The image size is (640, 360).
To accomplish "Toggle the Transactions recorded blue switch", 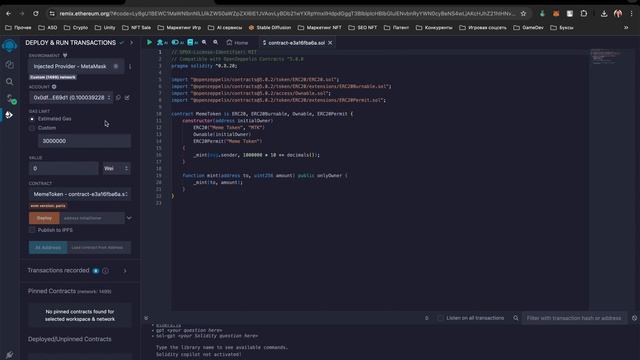I will coord(96,271).
